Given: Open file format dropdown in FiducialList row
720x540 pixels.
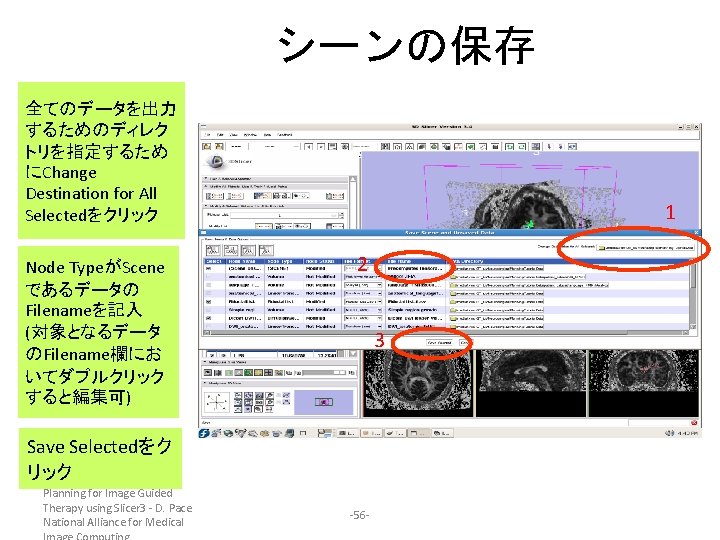Looking at the screenshot, I should pos(363,302).
